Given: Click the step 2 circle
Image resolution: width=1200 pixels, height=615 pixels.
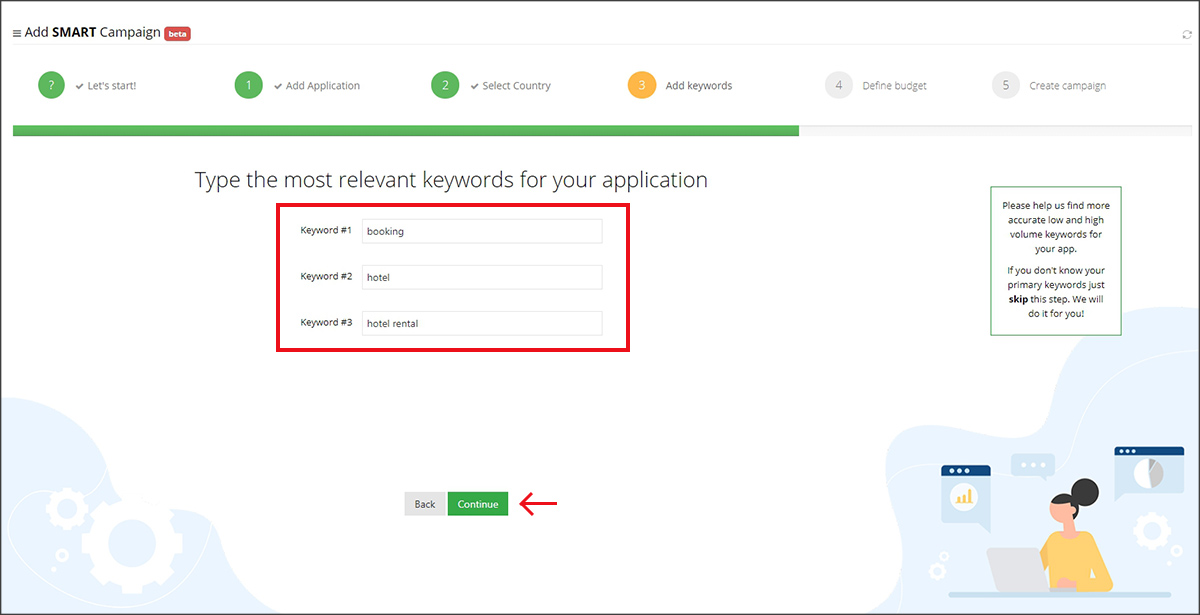Looking at the screenshot, I should click(x=445, y=85).
